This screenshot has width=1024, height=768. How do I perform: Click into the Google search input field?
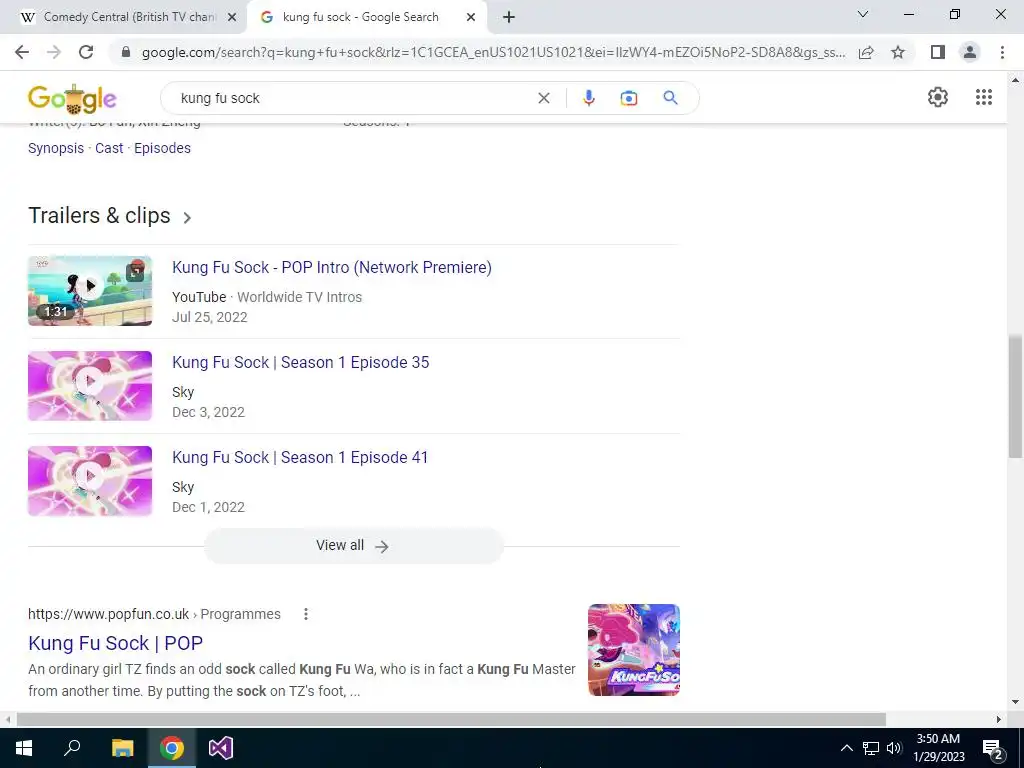[353, 98]
